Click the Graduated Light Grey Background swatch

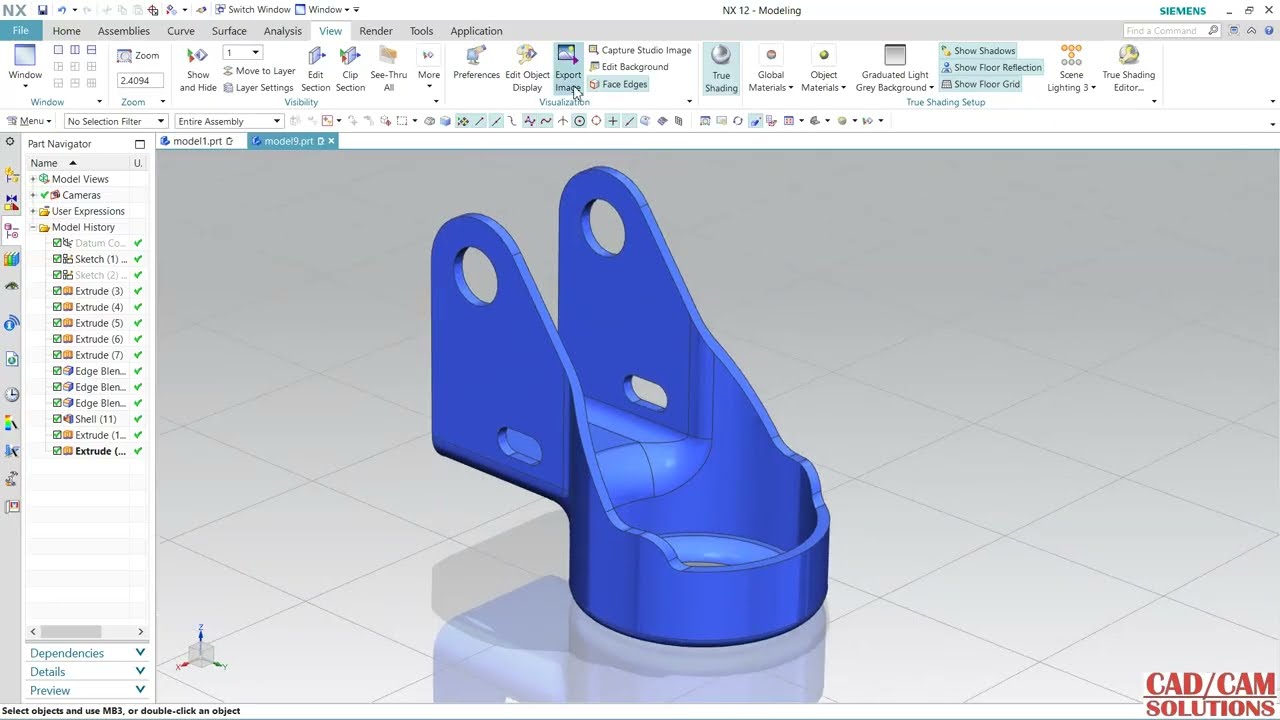895,56
